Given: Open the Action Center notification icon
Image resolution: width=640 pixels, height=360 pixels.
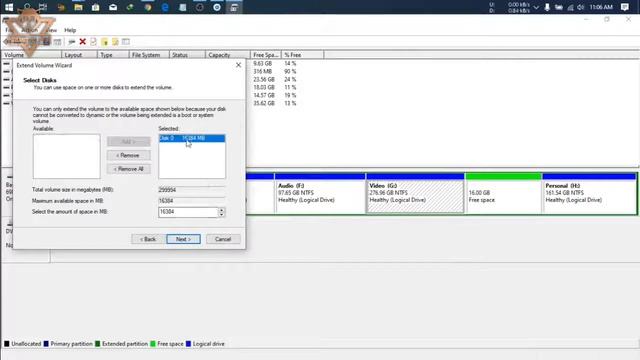Looking at the screenshot, I should [624, 7].
